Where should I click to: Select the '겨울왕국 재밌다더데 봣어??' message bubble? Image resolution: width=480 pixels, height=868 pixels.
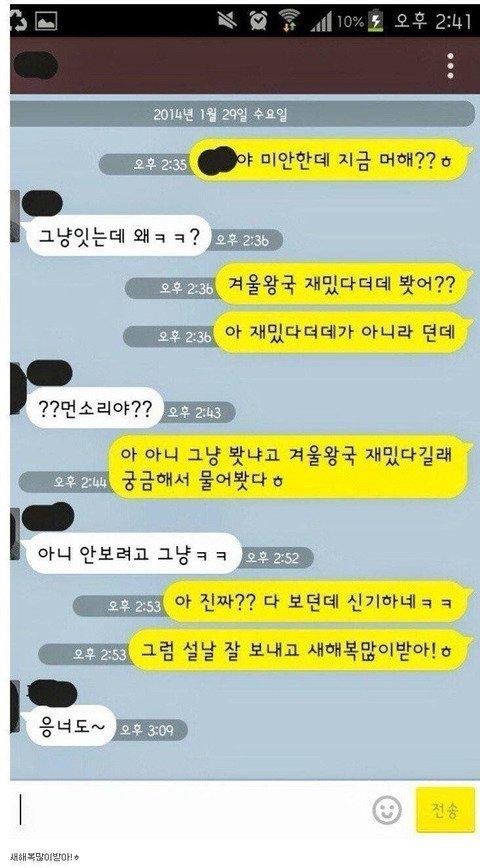coord(341,284)
